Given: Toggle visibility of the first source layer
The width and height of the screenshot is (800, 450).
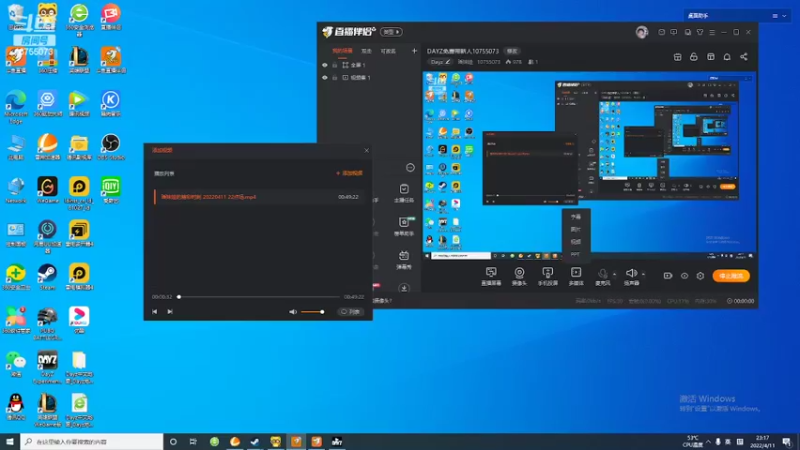Looking at the screenshot, I should tap(324, 65).
